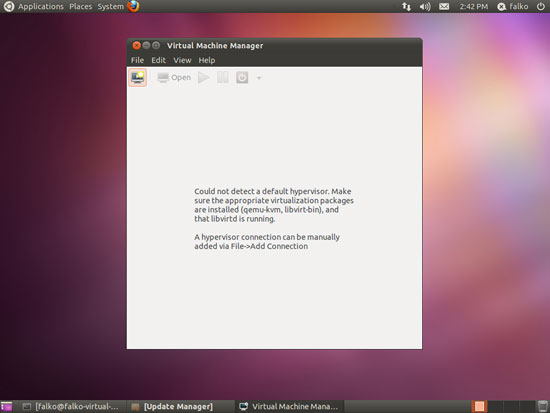
Task: Click the New virtual machine icon
Action: tap(138, 77)
